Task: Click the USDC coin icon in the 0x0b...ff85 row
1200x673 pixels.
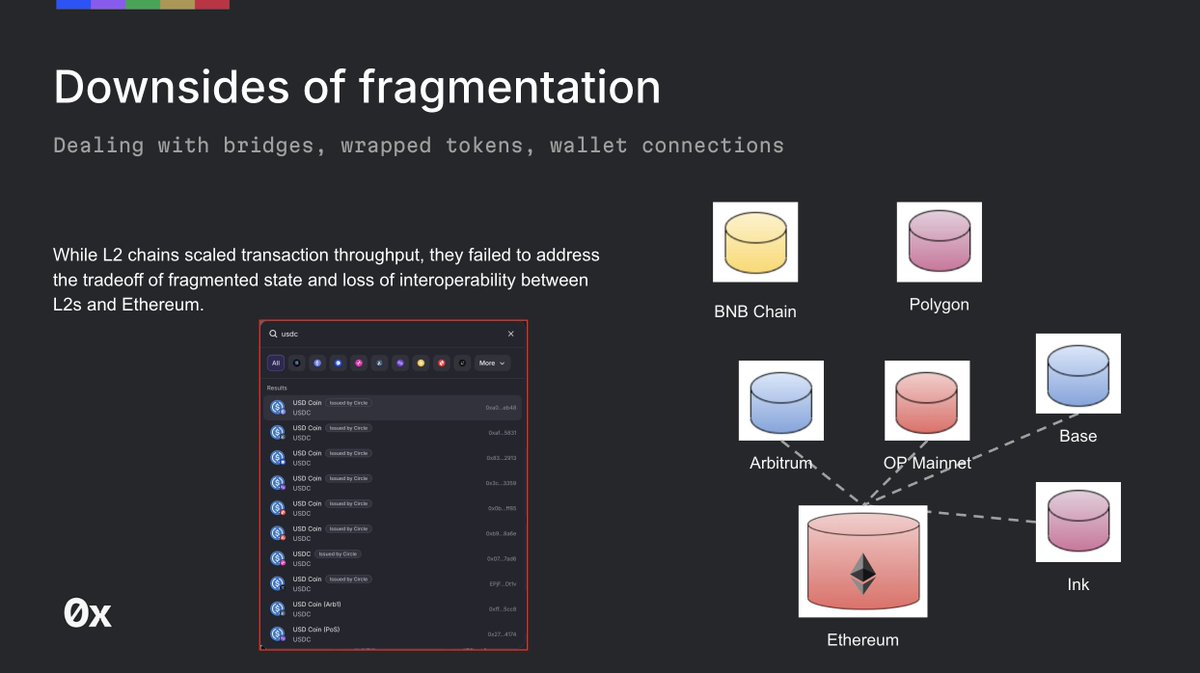Action: 278,508
